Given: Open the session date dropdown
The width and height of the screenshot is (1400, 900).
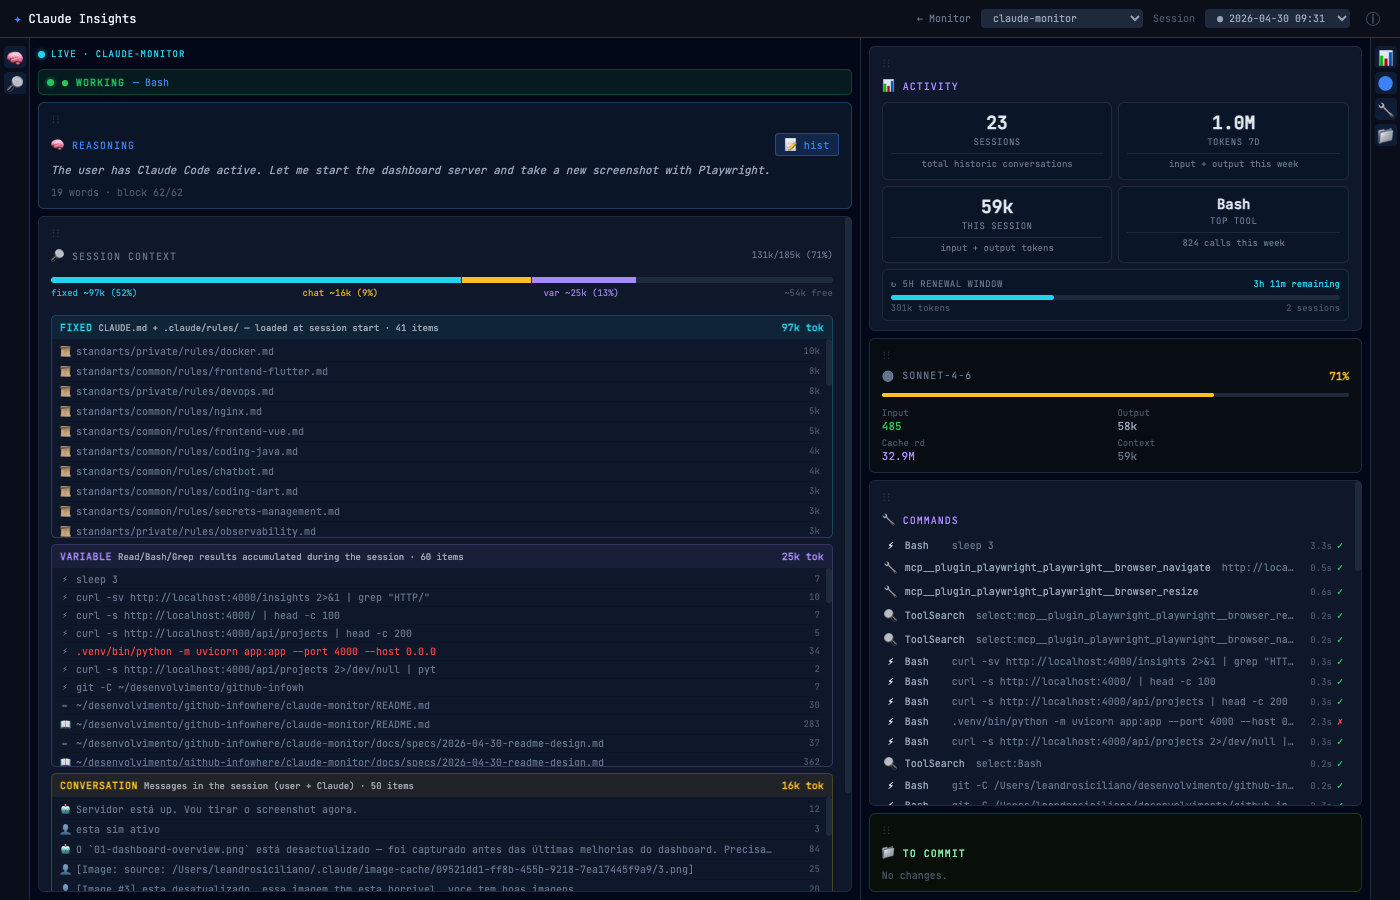Looking at the screenshot, I should 1277,18.
